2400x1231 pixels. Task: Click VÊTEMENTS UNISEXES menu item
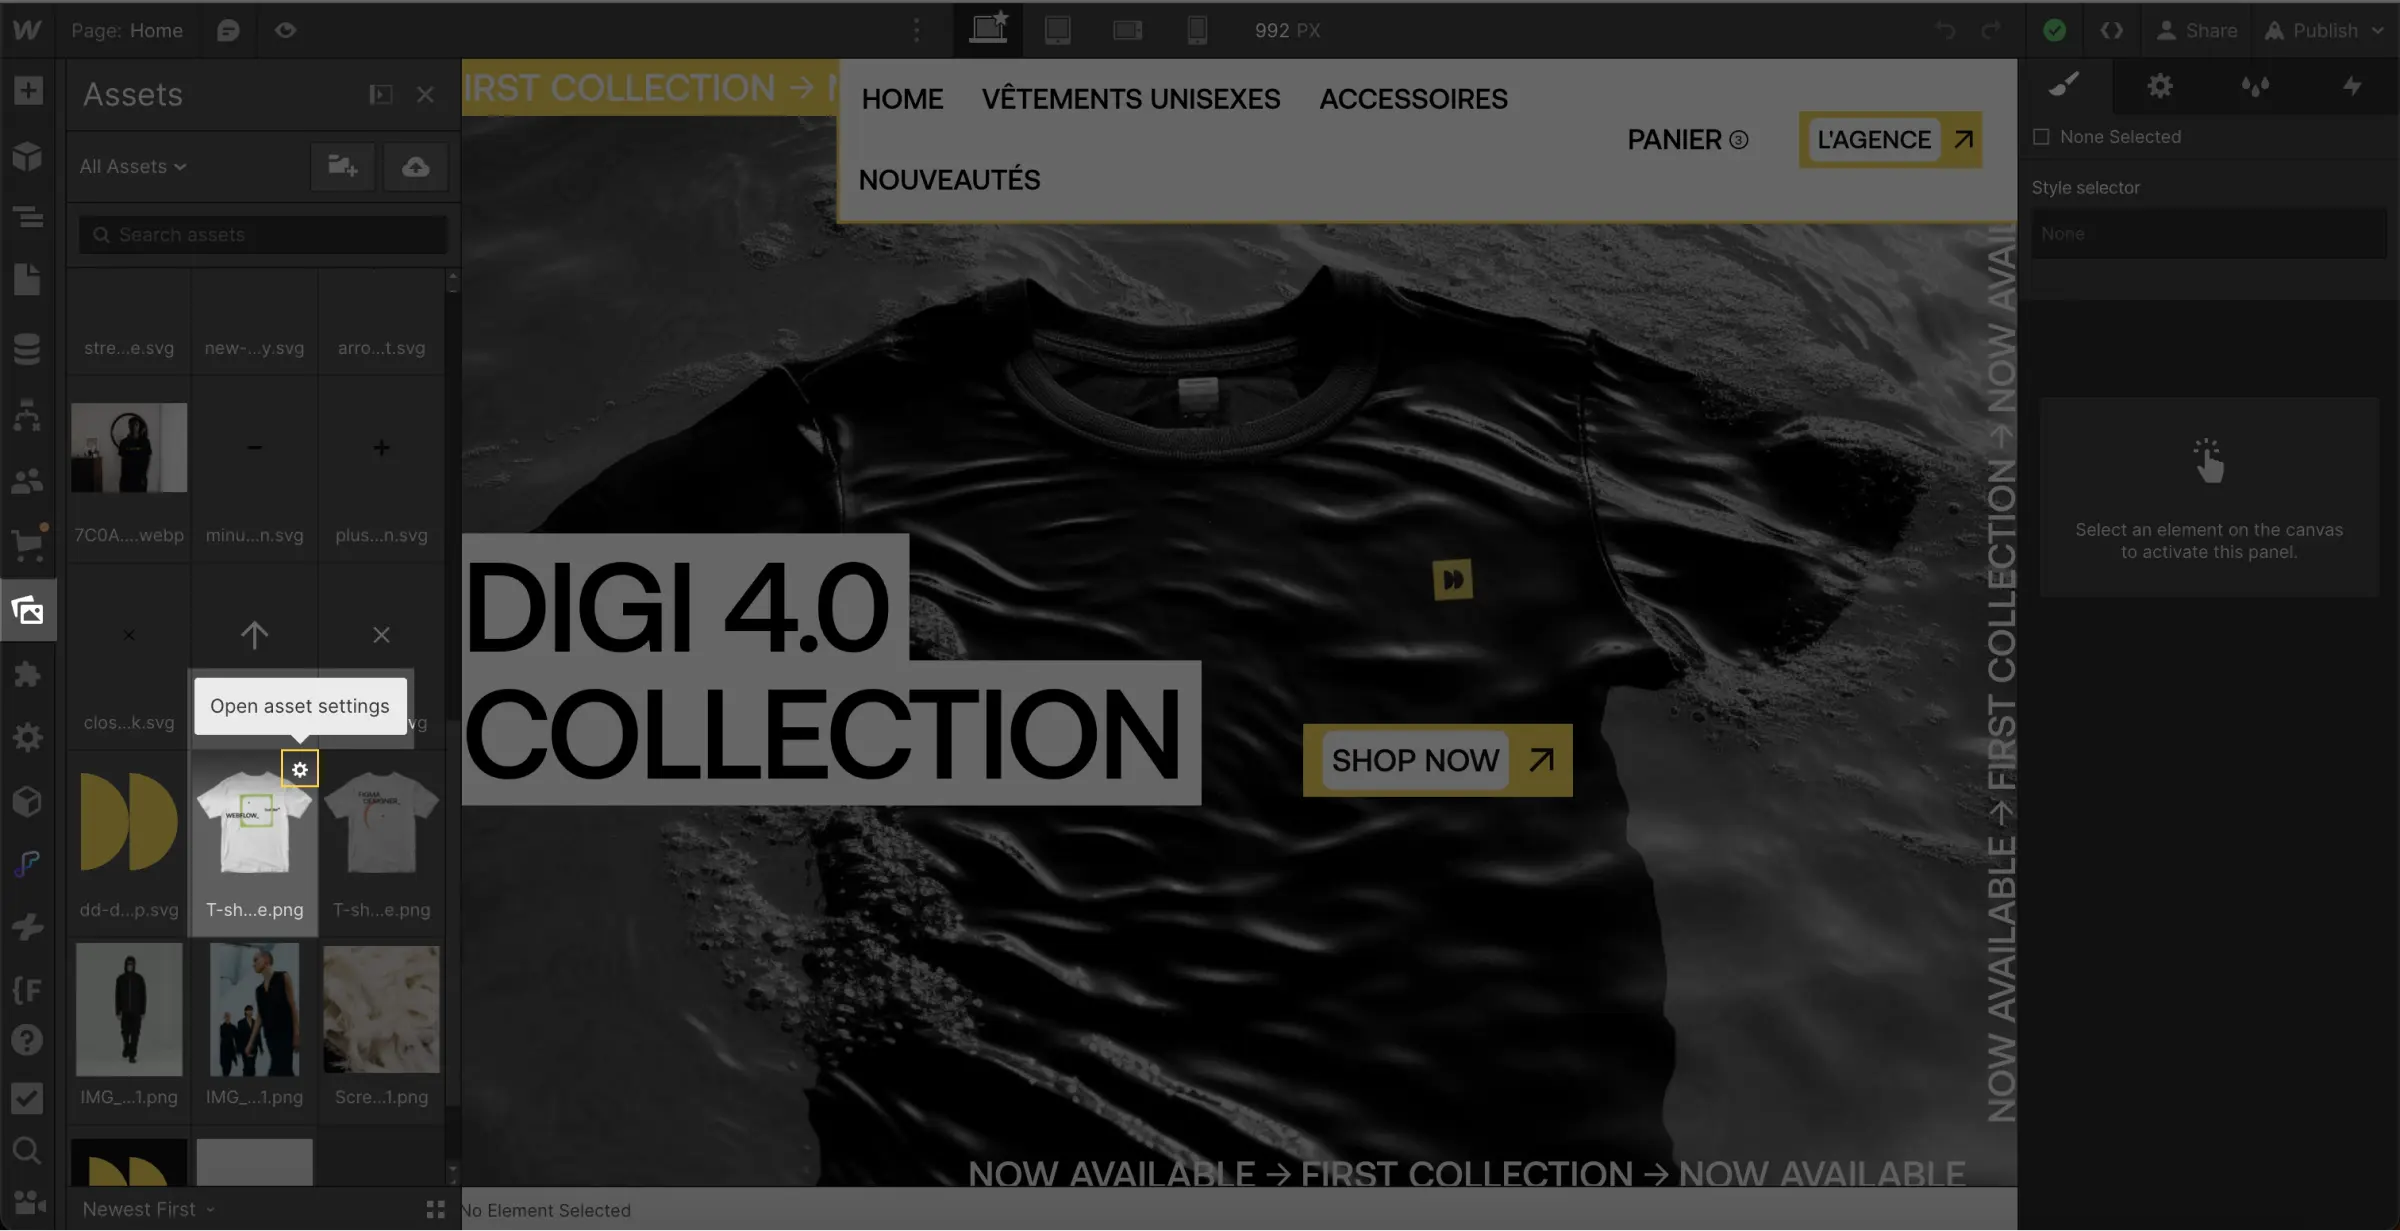[1130, 99]
